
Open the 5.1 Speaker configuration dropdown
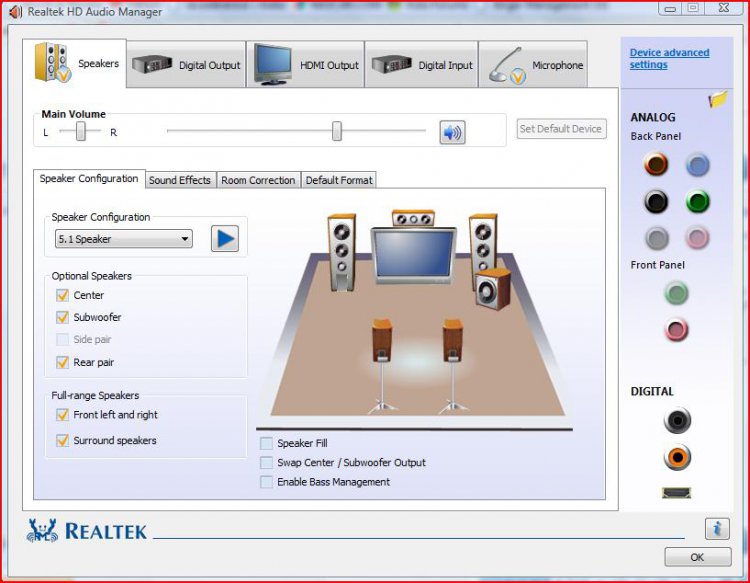124,239
